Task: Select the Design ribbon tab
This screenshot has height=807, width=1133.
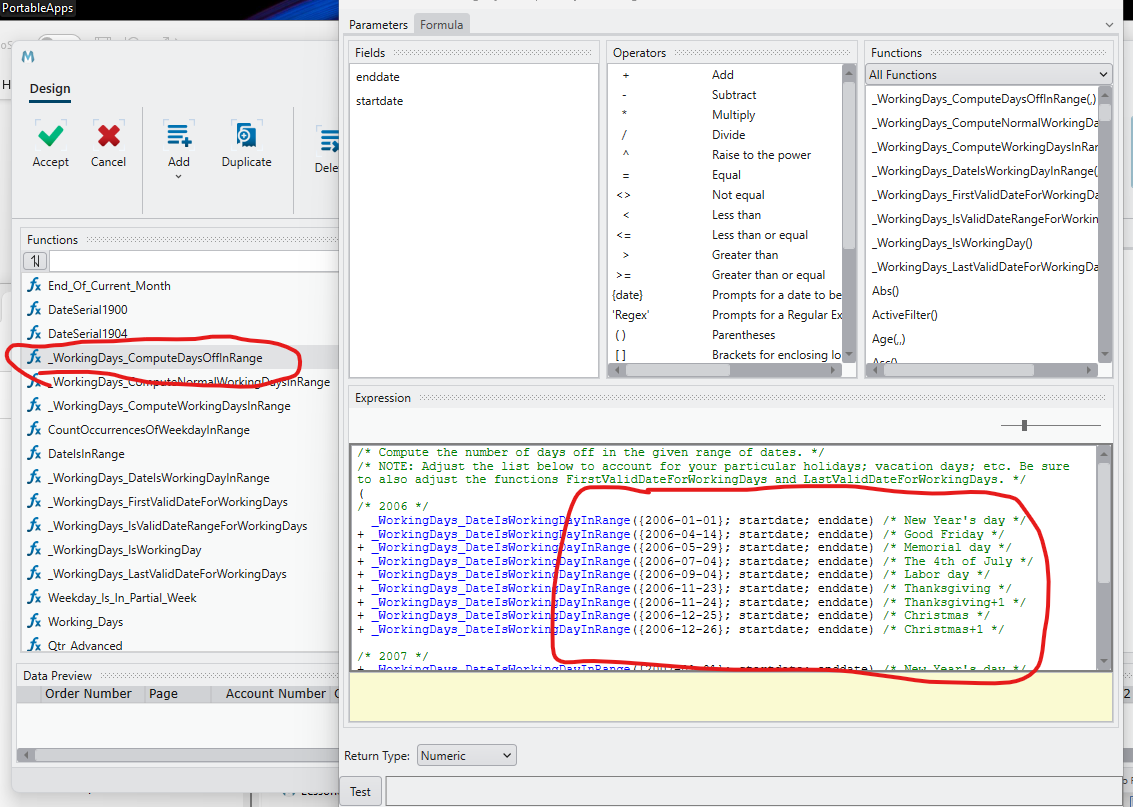Action: pos(50,89)
